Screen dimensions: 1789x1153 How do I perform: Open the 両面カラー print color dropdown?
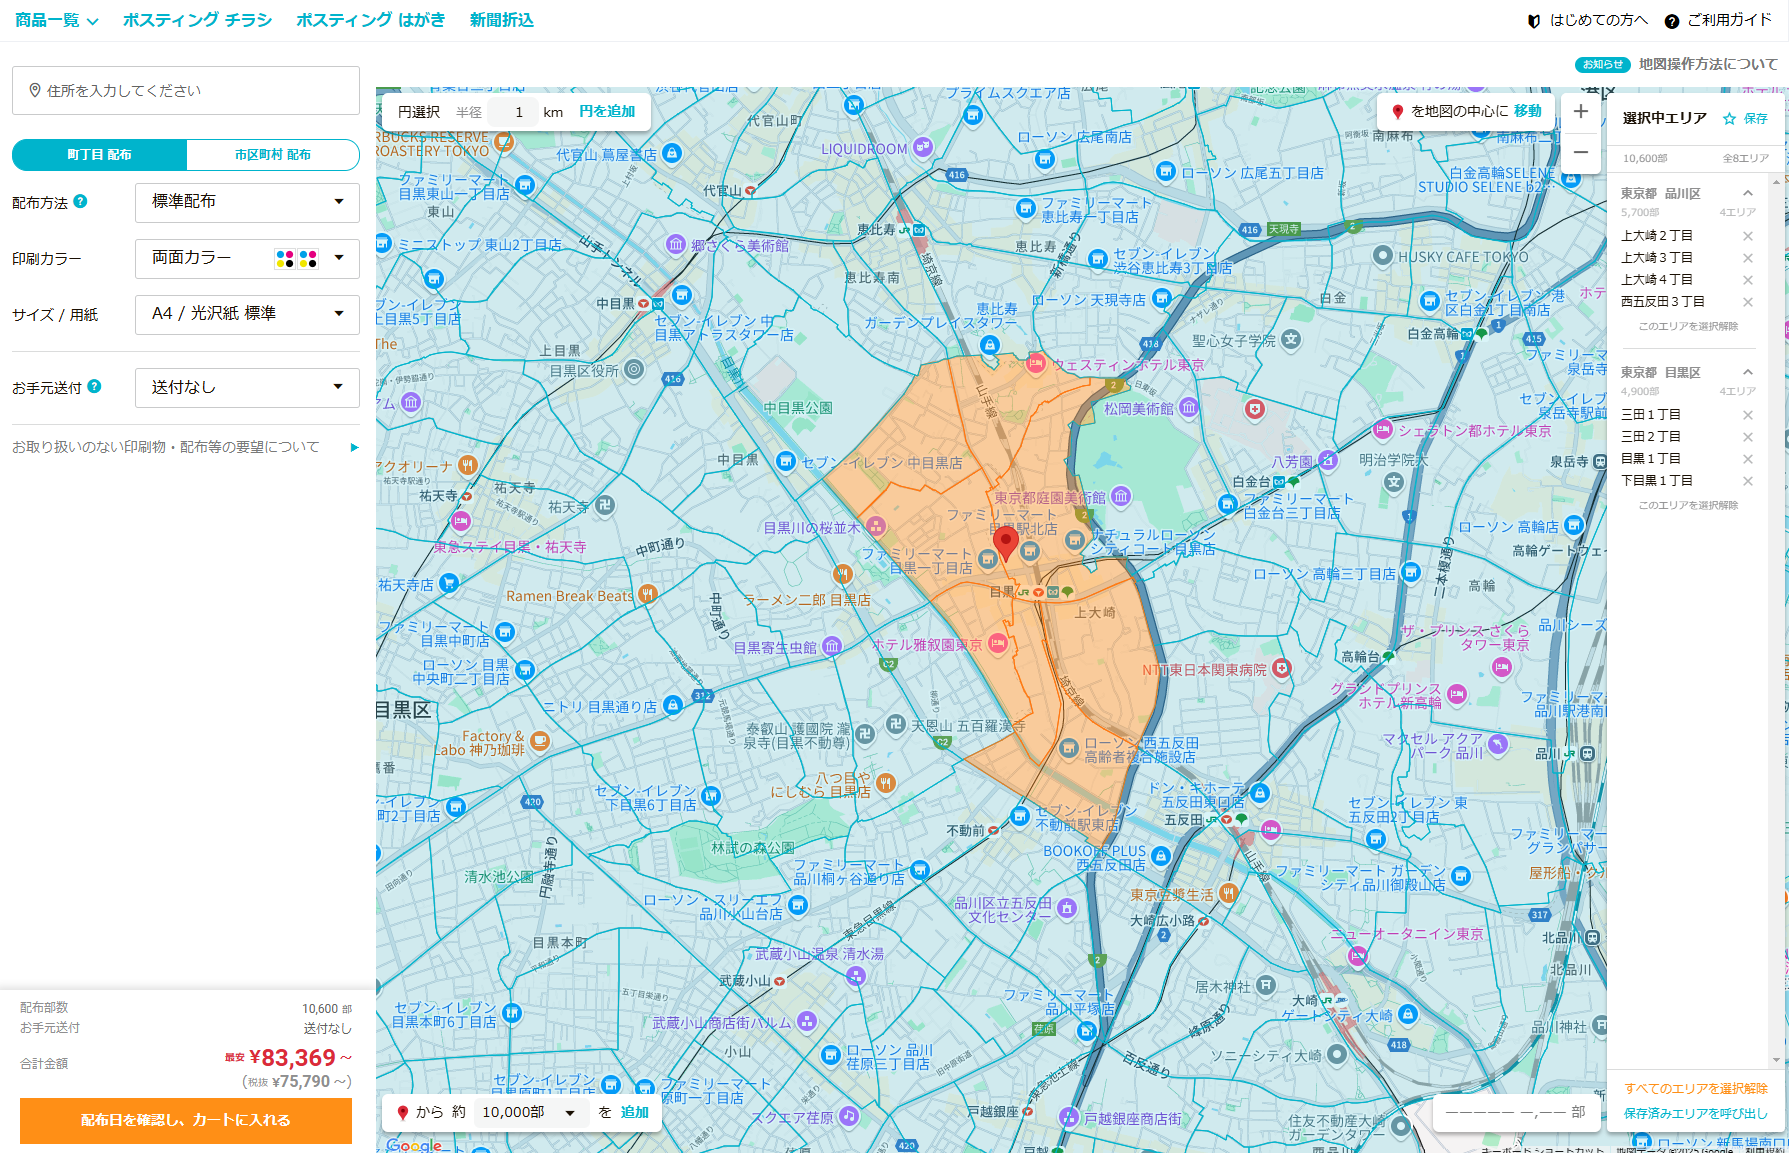point(247,258)
